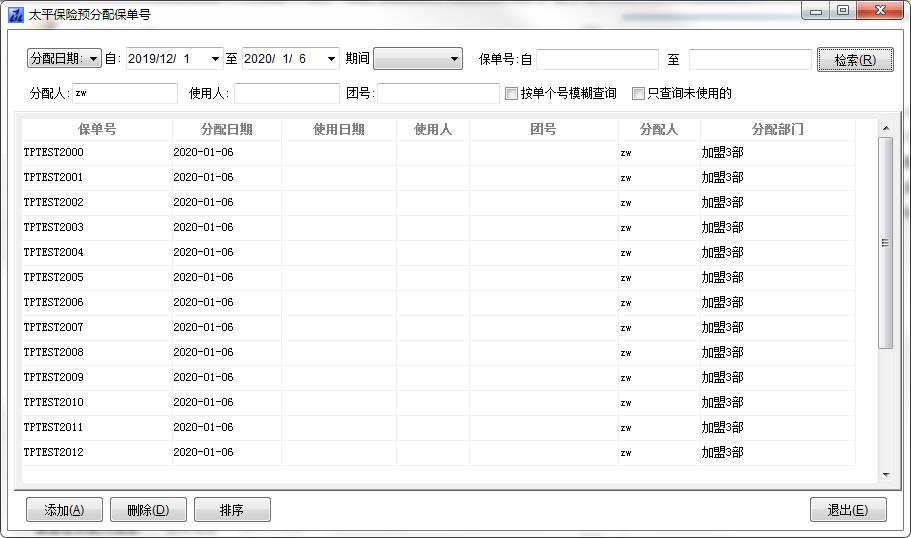Expand the end date picker 2020/1/6
The height and width of the screenshot is (538, 911).
331,59
